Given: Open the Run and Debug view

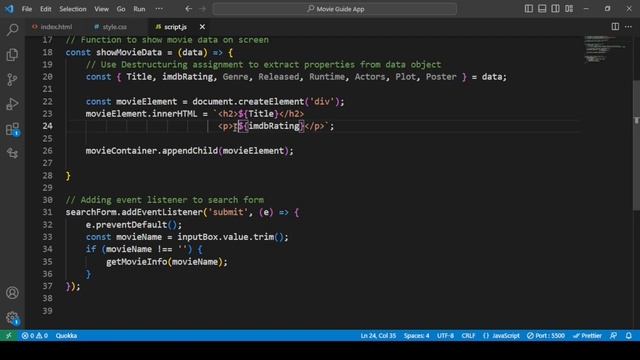Looking at the screenshot, I should coord(12,104).
